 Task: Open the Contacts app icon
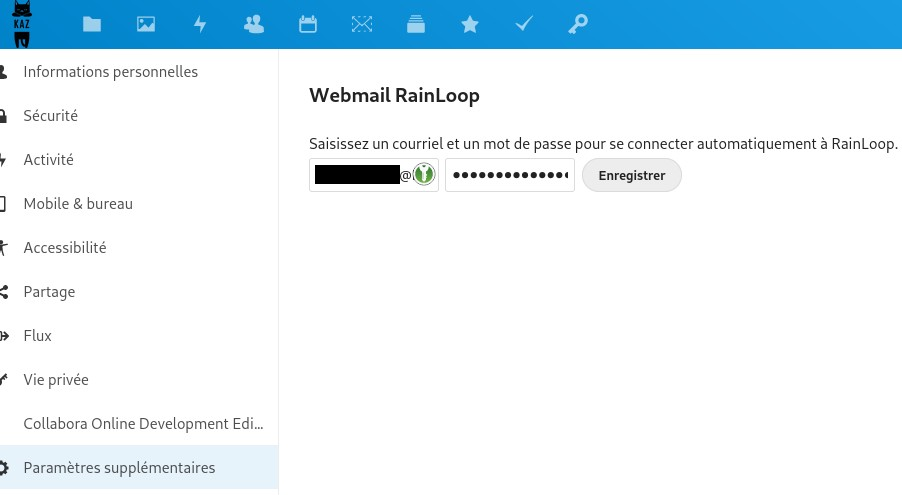coord(254,25)
